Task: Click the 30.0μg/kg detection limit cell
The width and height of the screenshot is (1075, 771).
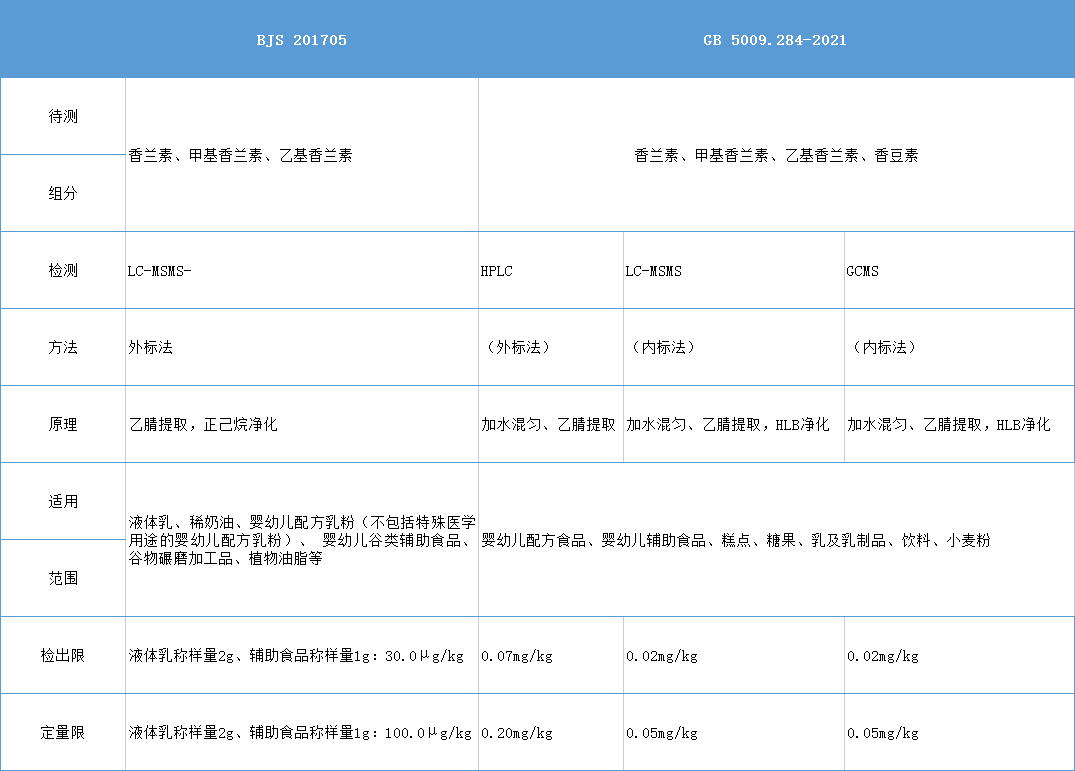Action: click(x=302, y=655)
